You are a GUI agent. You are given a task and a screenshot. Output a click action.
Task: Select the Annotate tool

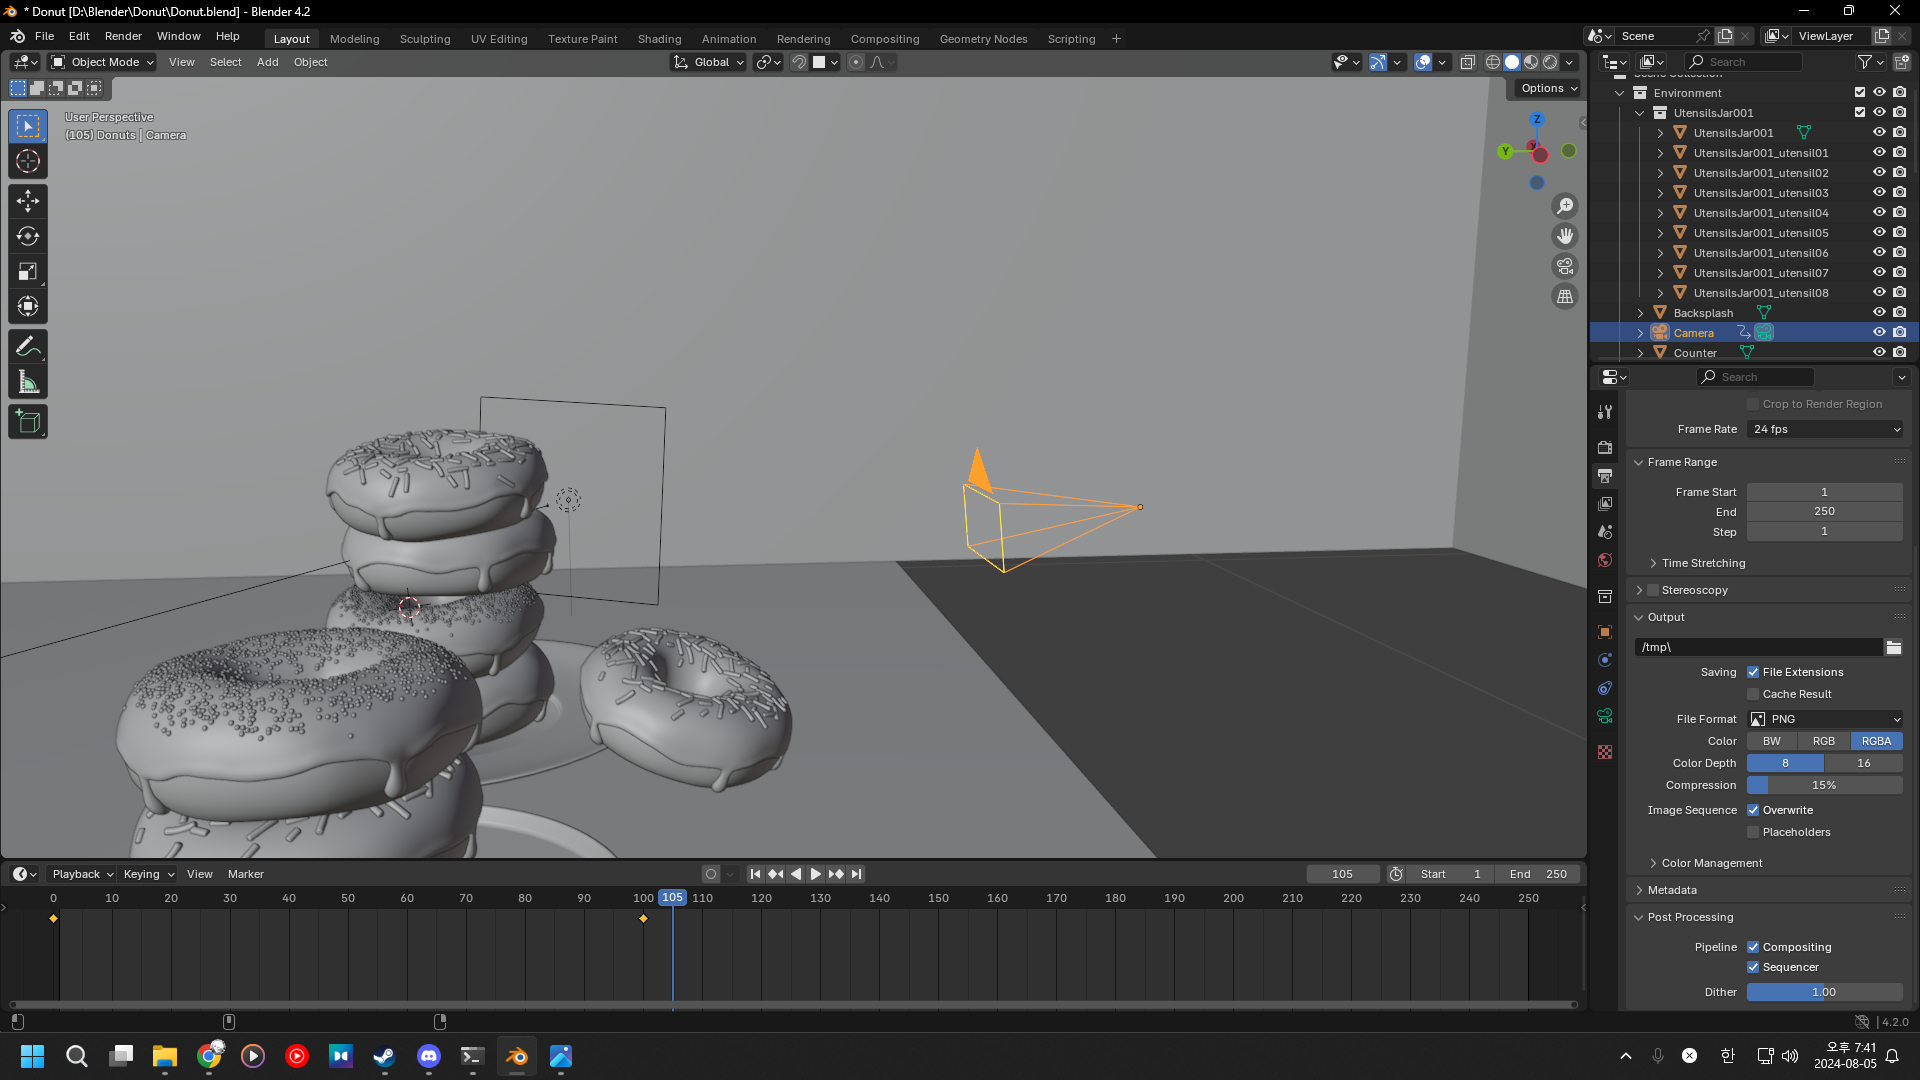click(x=27, y=347)
